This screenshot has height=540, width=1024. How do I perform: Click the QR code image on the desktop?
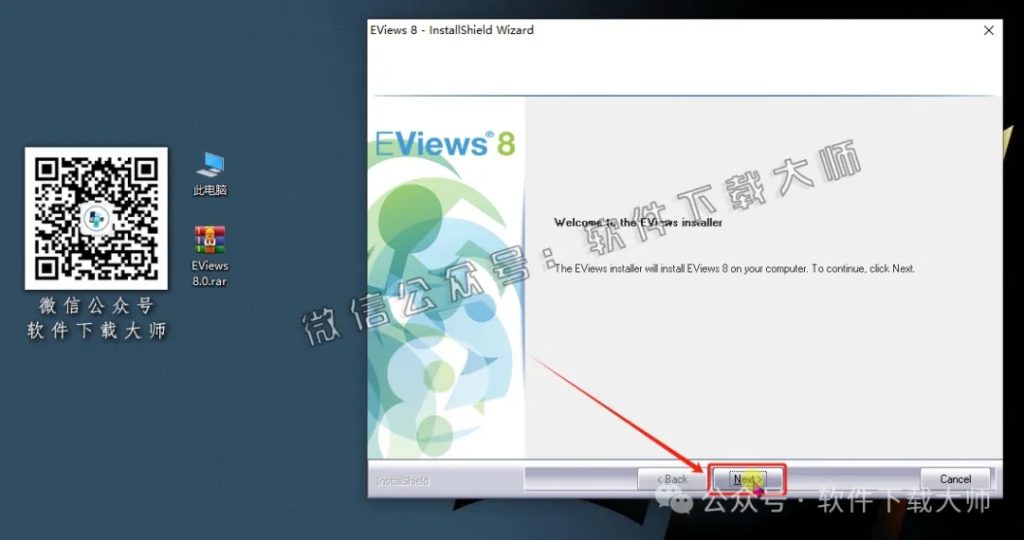tap(96, 218)
